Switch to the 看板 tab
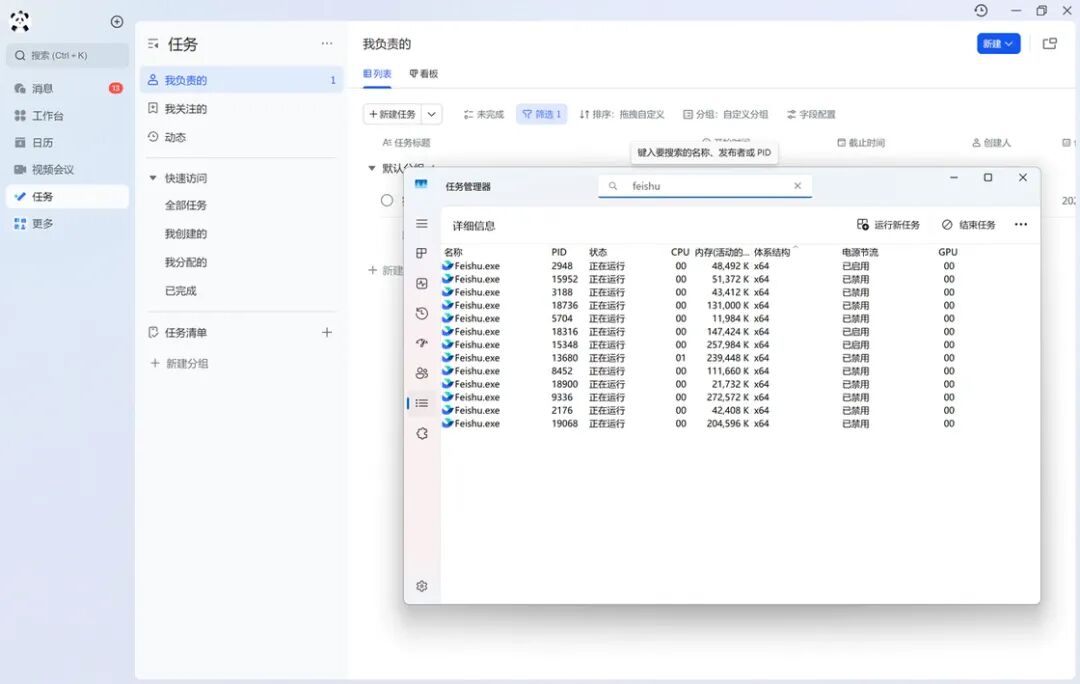 [424, 74]
